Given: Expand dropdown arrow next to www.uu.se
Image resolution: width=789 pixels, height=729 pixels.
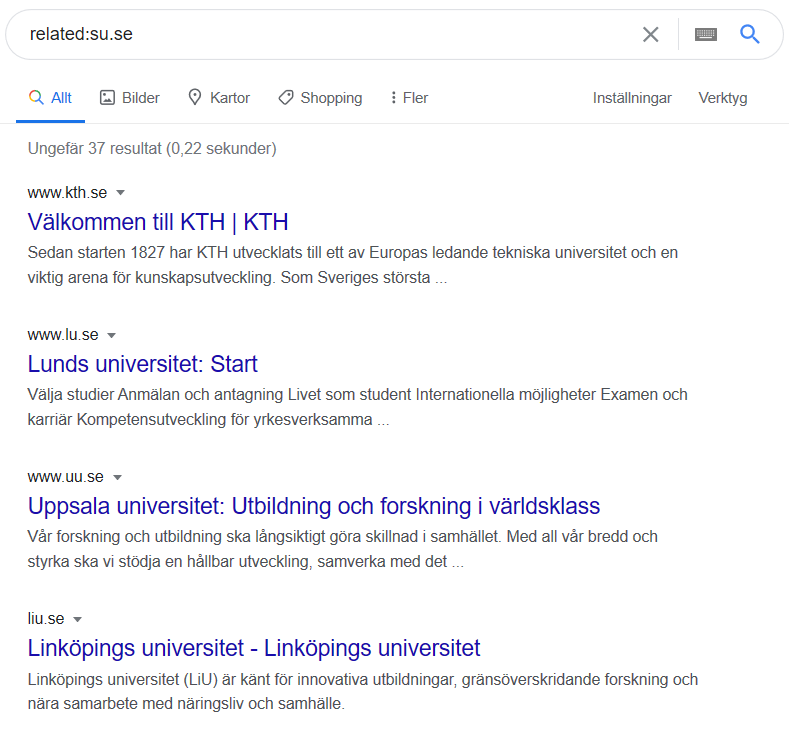Looking at the screenshot, I should coord(117,477).
